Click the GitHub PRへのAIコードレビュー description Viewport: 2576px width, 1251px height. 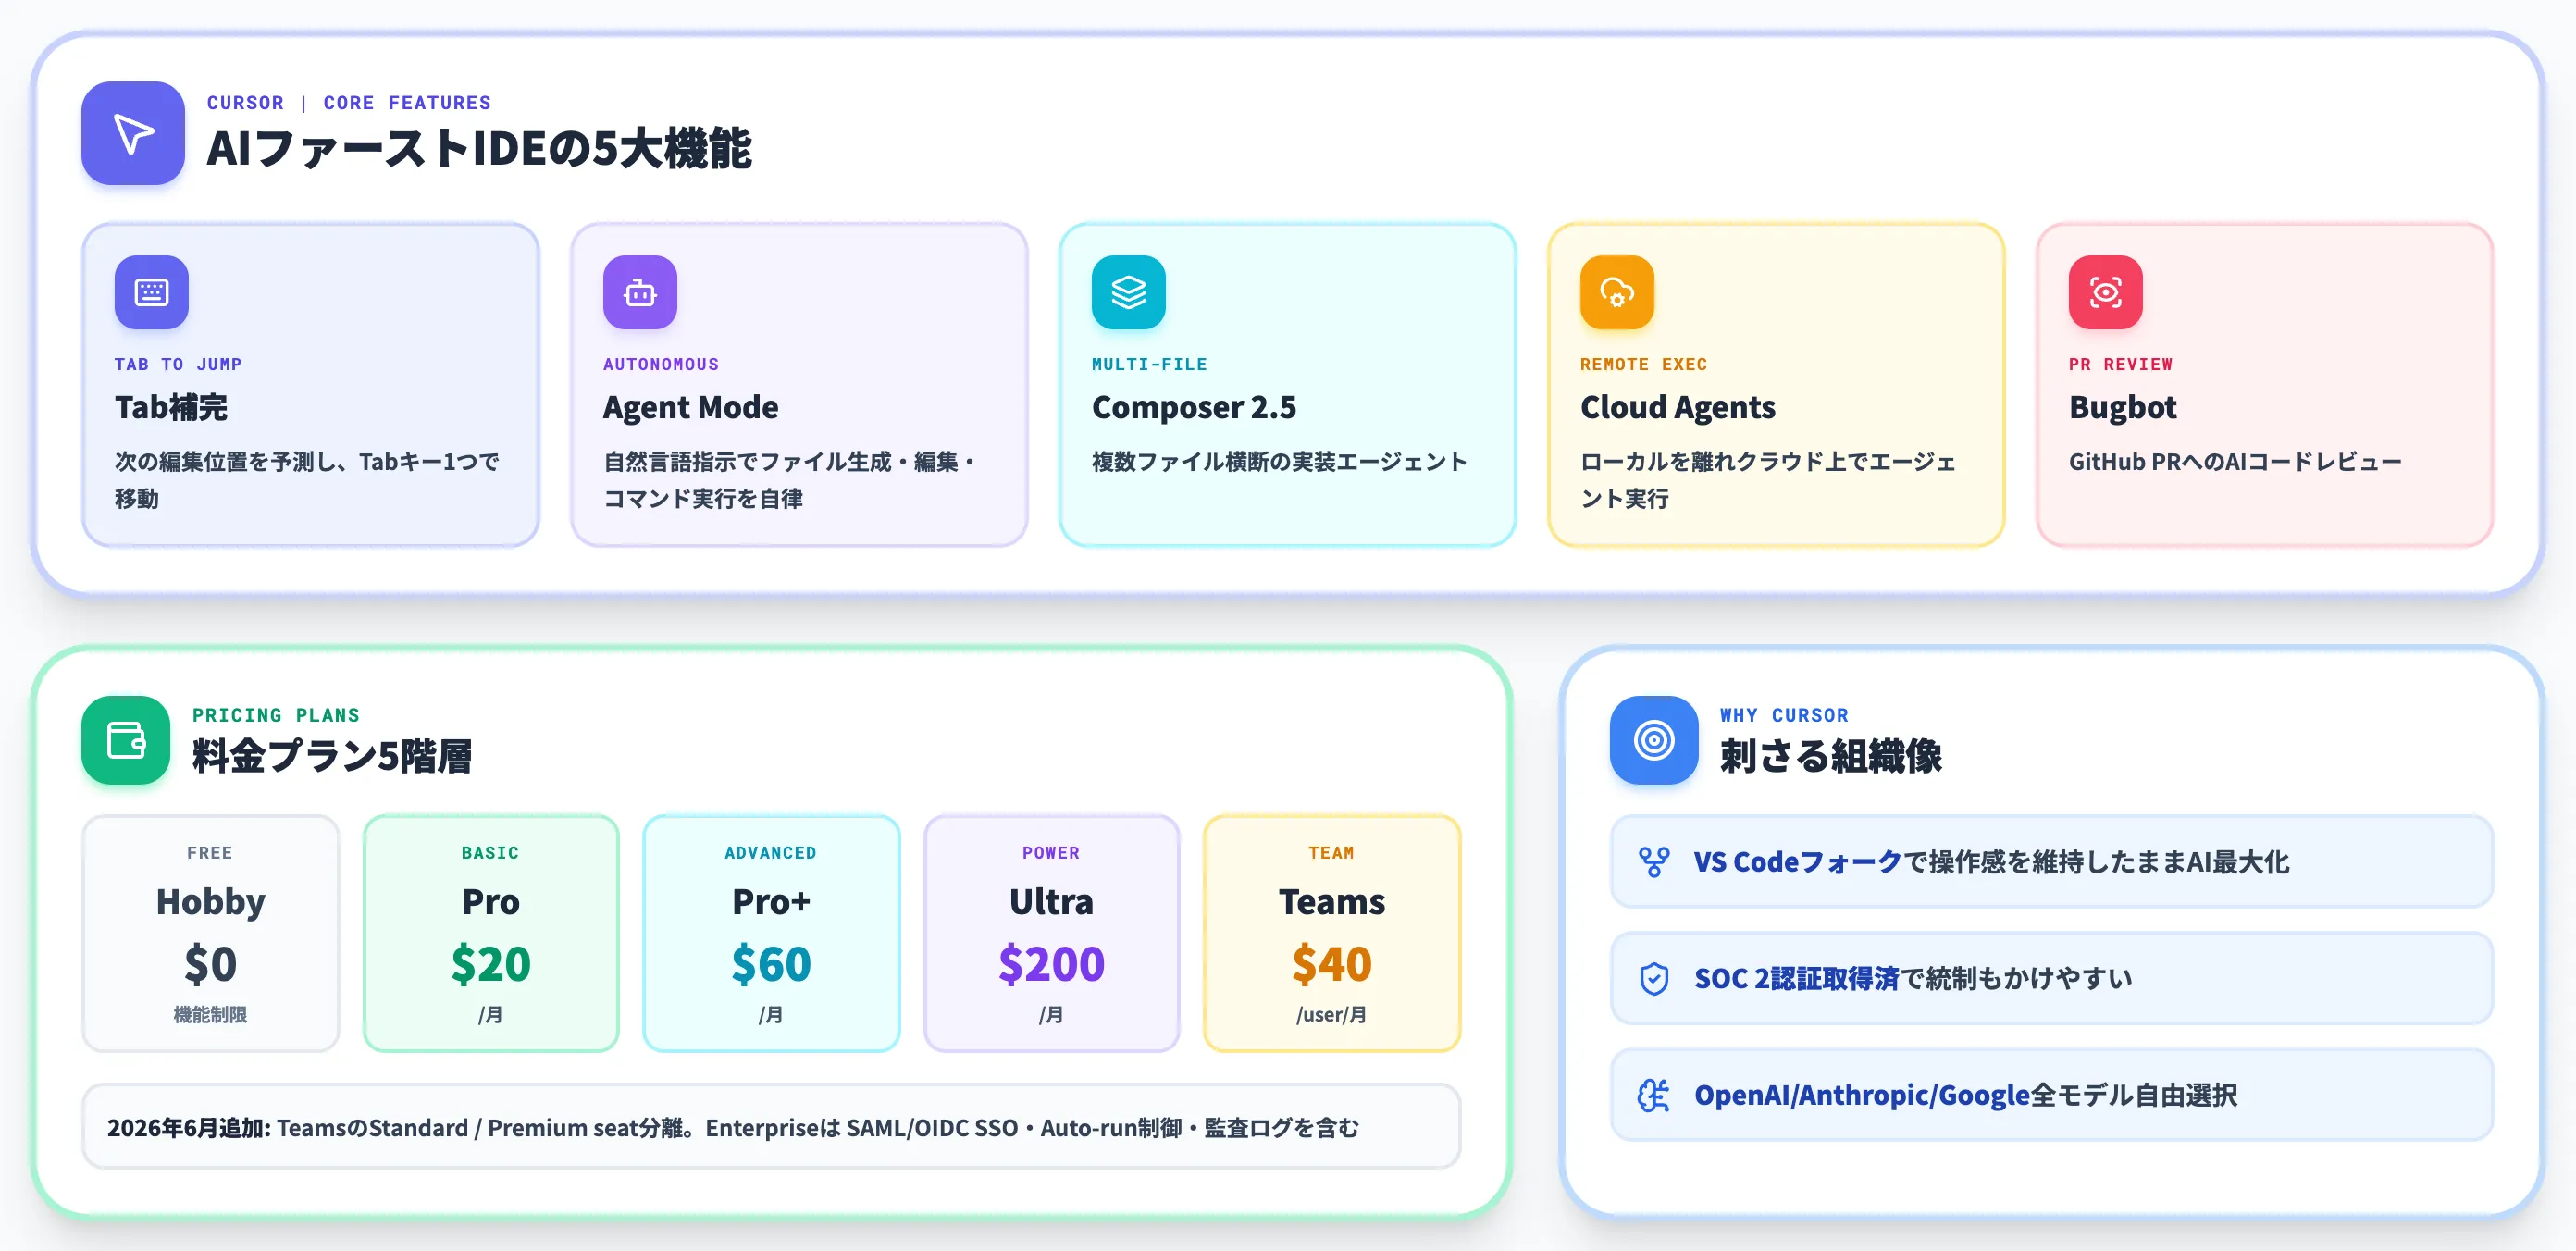tap(2234, 461)
